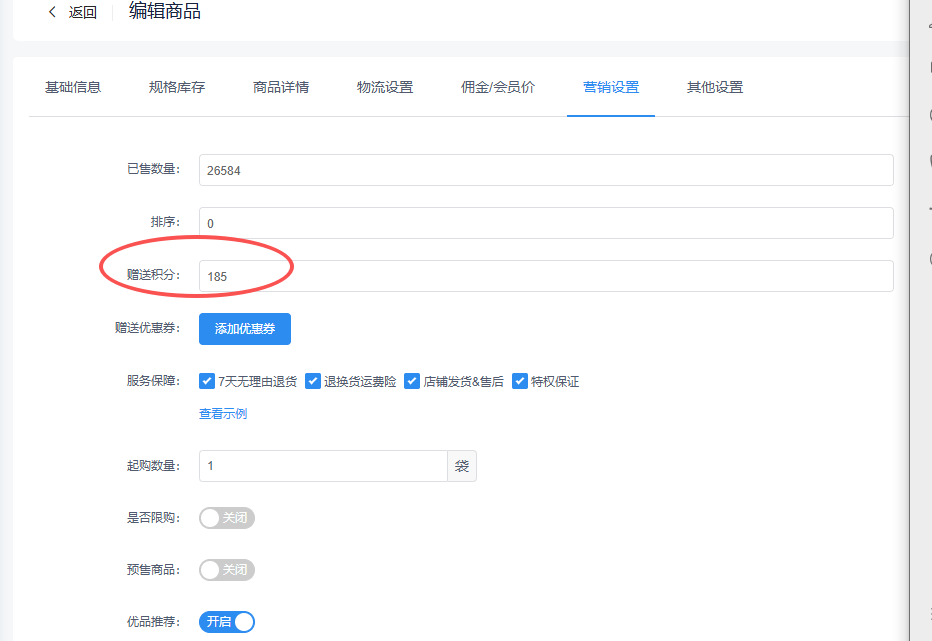Click the 添加优惠券 coupon button
932x641 pixels.
[x=244, y=329]
